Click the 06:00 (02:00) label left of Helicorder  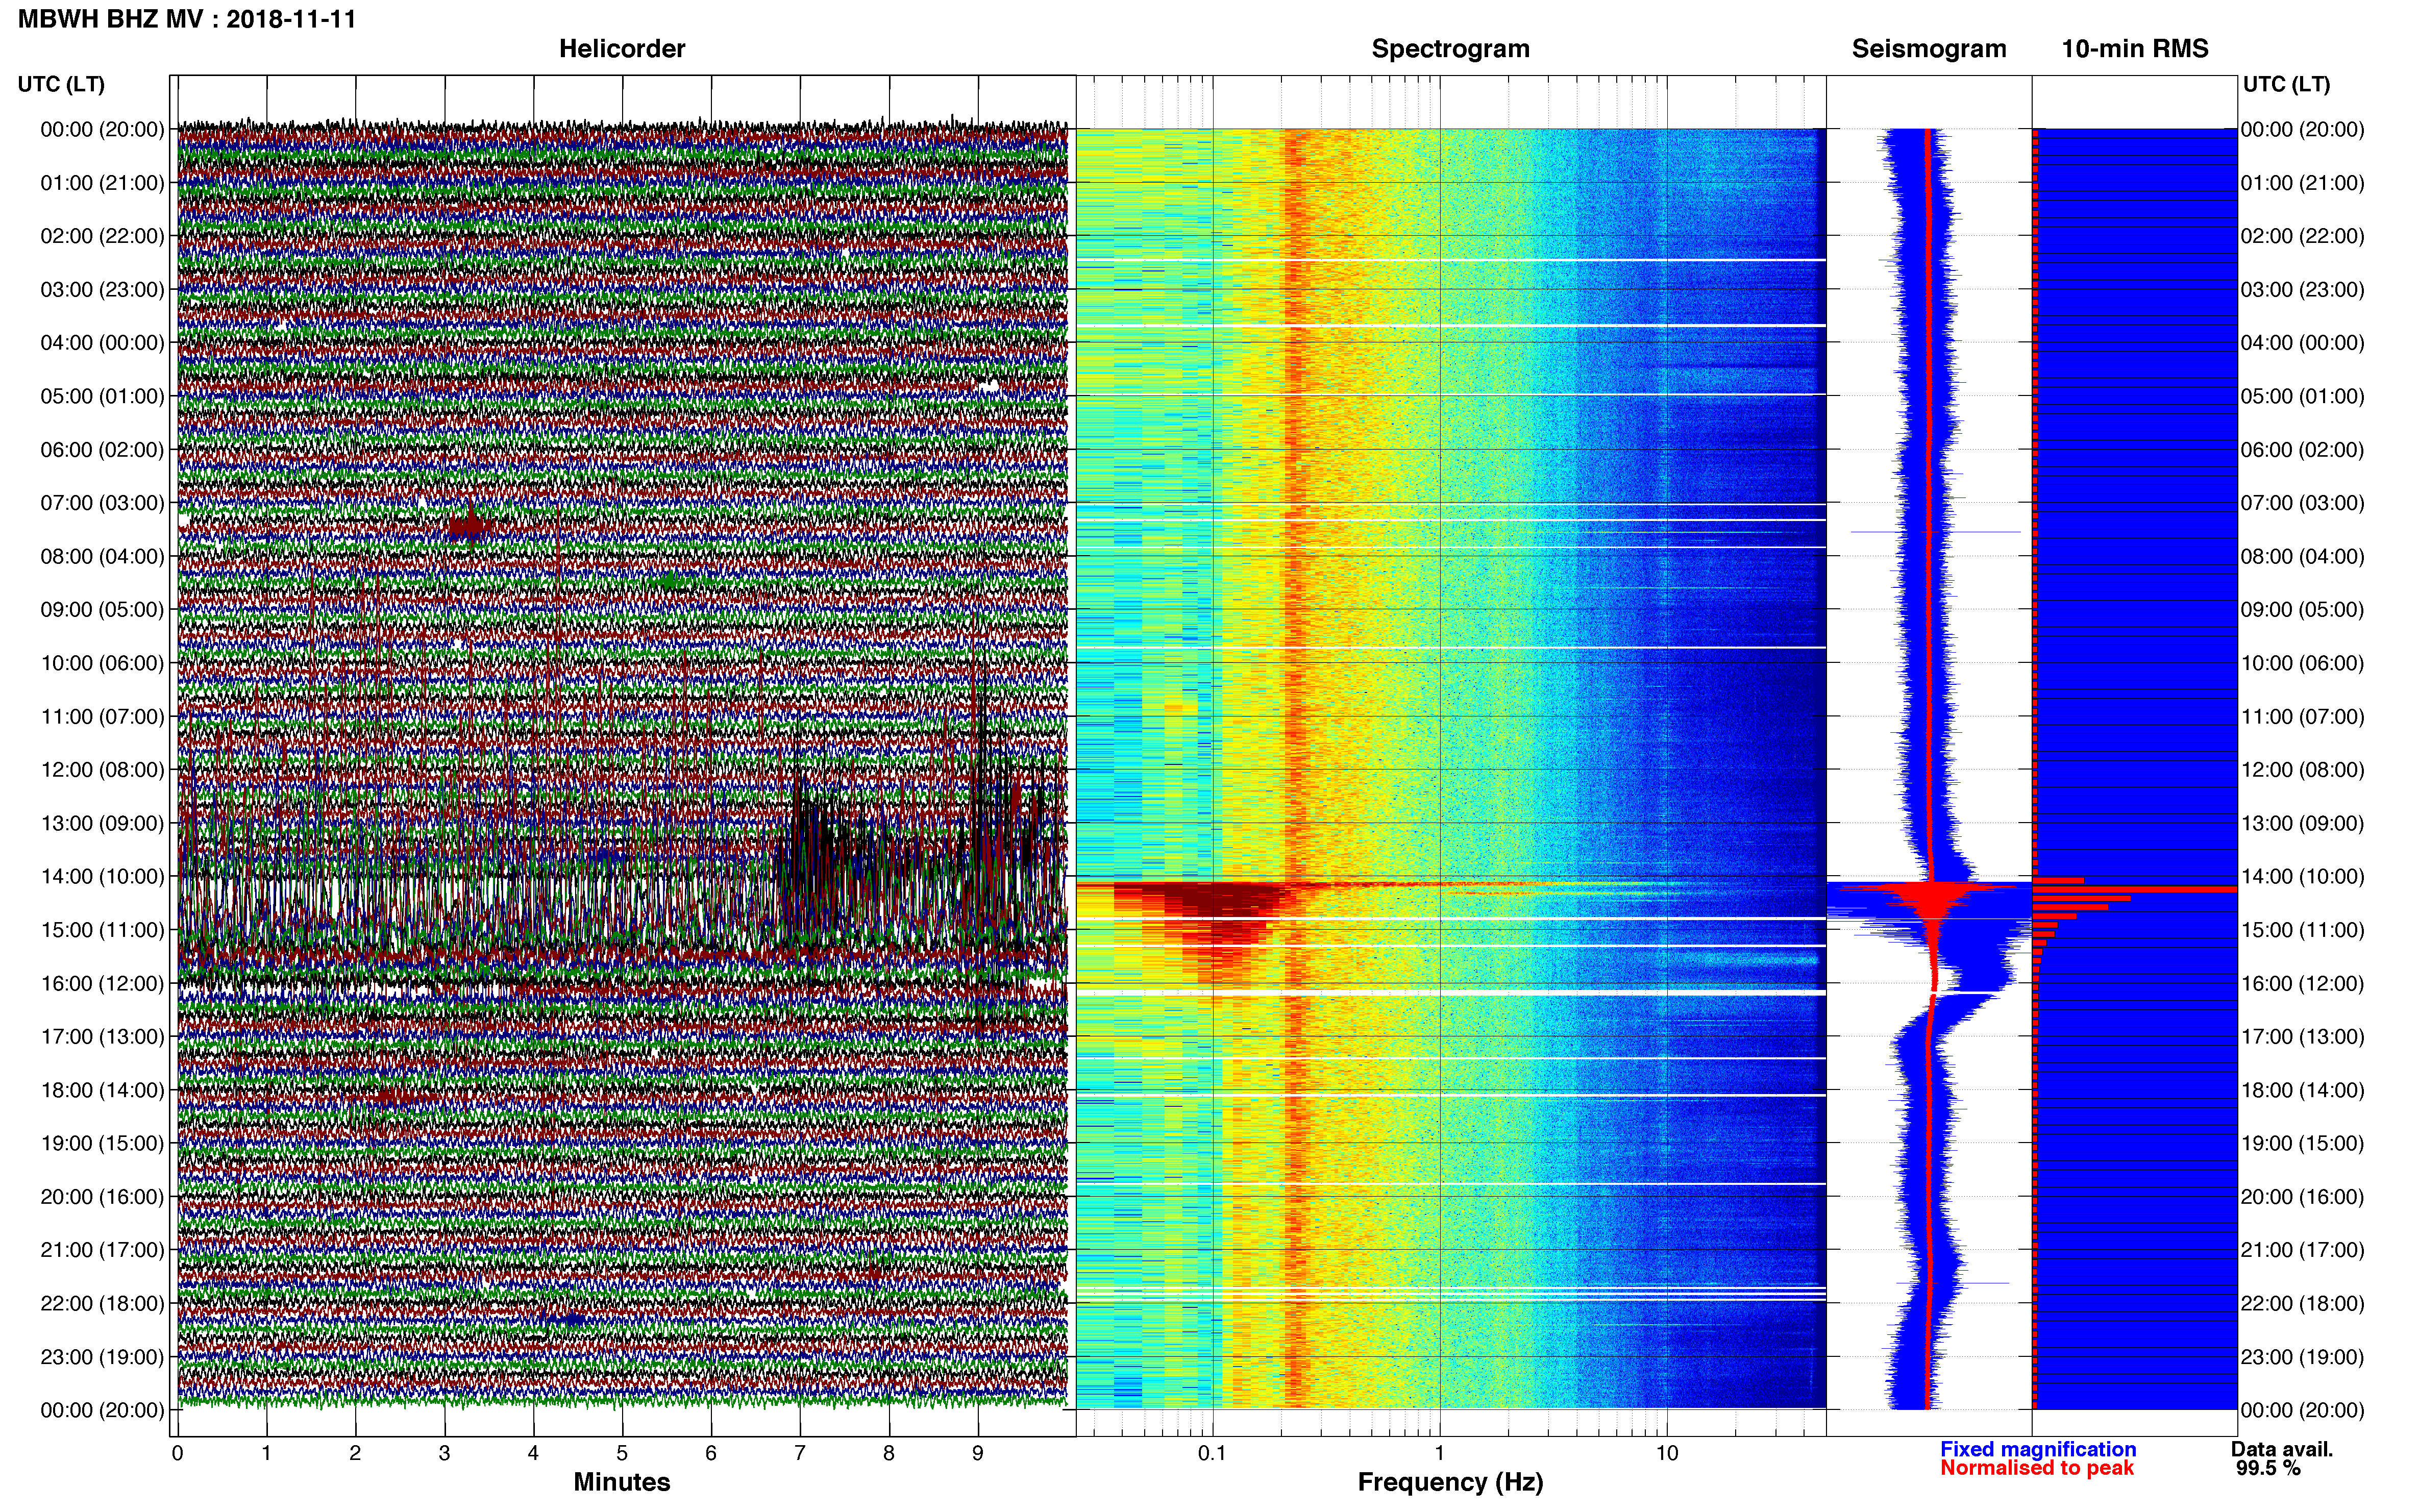click(102, 450)
